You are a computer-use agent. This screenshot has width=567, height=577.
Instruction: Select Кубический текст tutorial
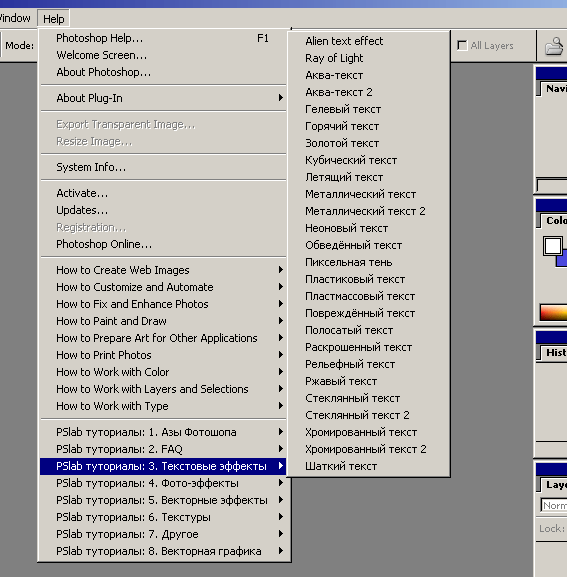click(x=369, y=160)
